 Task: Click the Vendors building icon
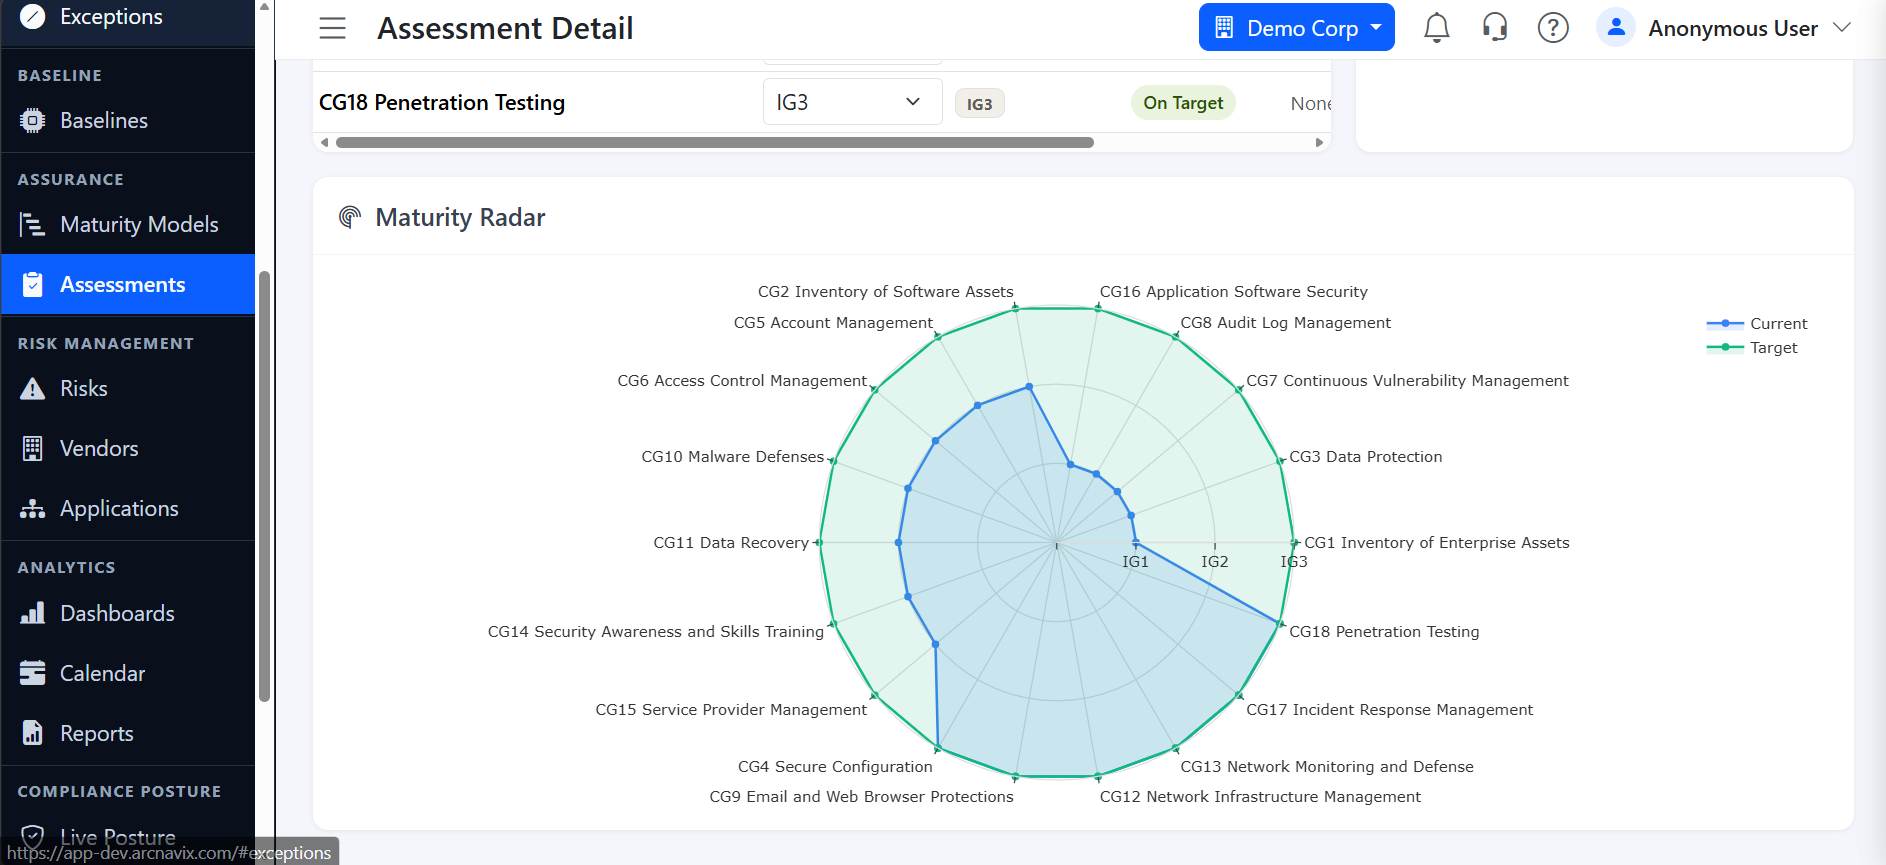coord(33,449)
